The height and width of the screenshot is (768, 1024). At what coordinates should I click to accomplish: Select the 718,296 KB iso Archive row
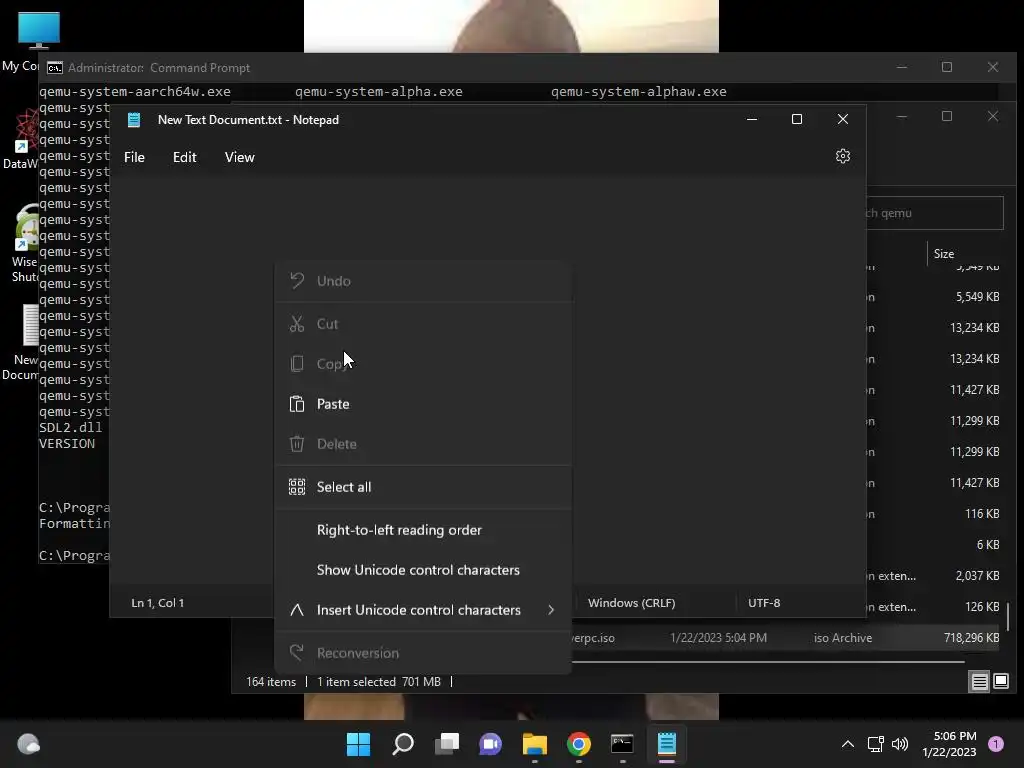[786, 638]
